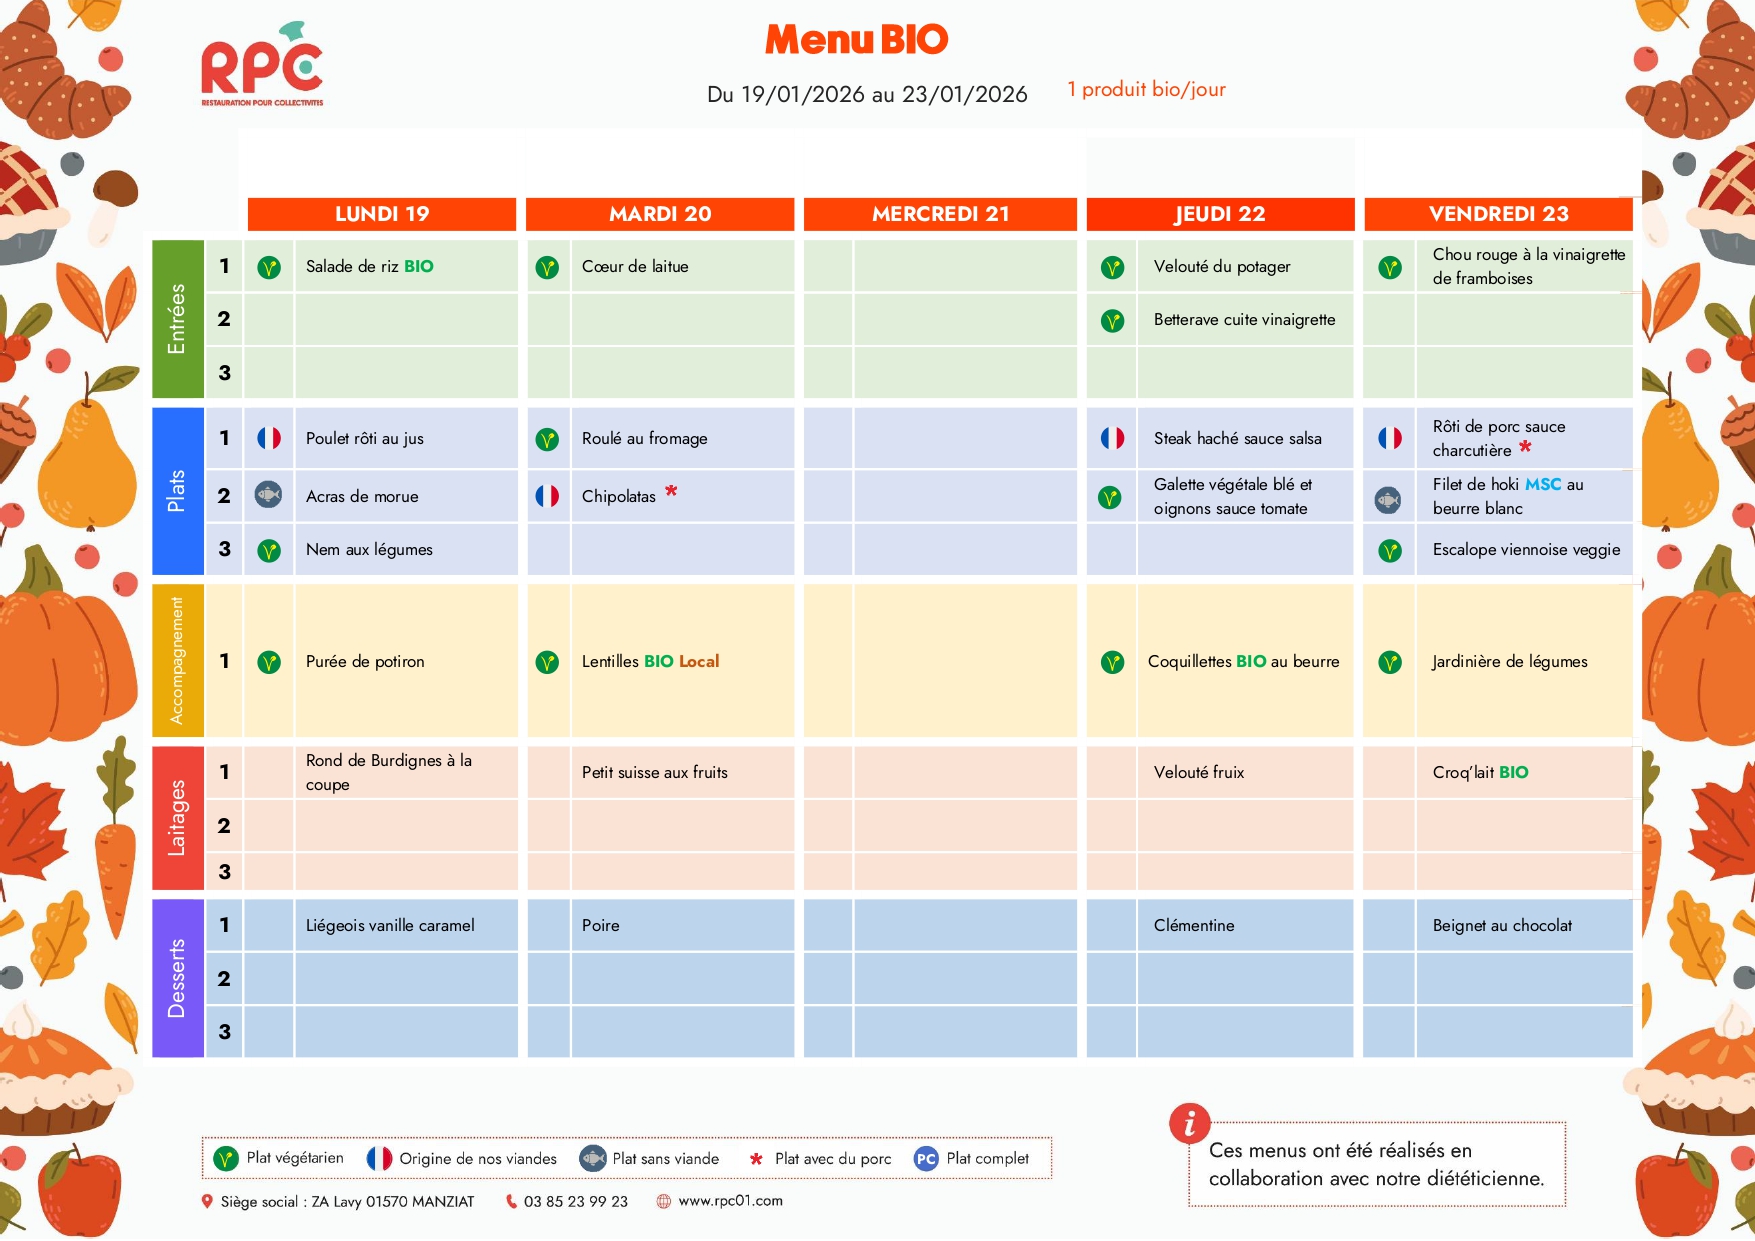The width and height of the screenshot is (1755, 1241).
Task: Click the vegetarian icon beside Escalope viennoise veggie
Action: (1389, 550)
